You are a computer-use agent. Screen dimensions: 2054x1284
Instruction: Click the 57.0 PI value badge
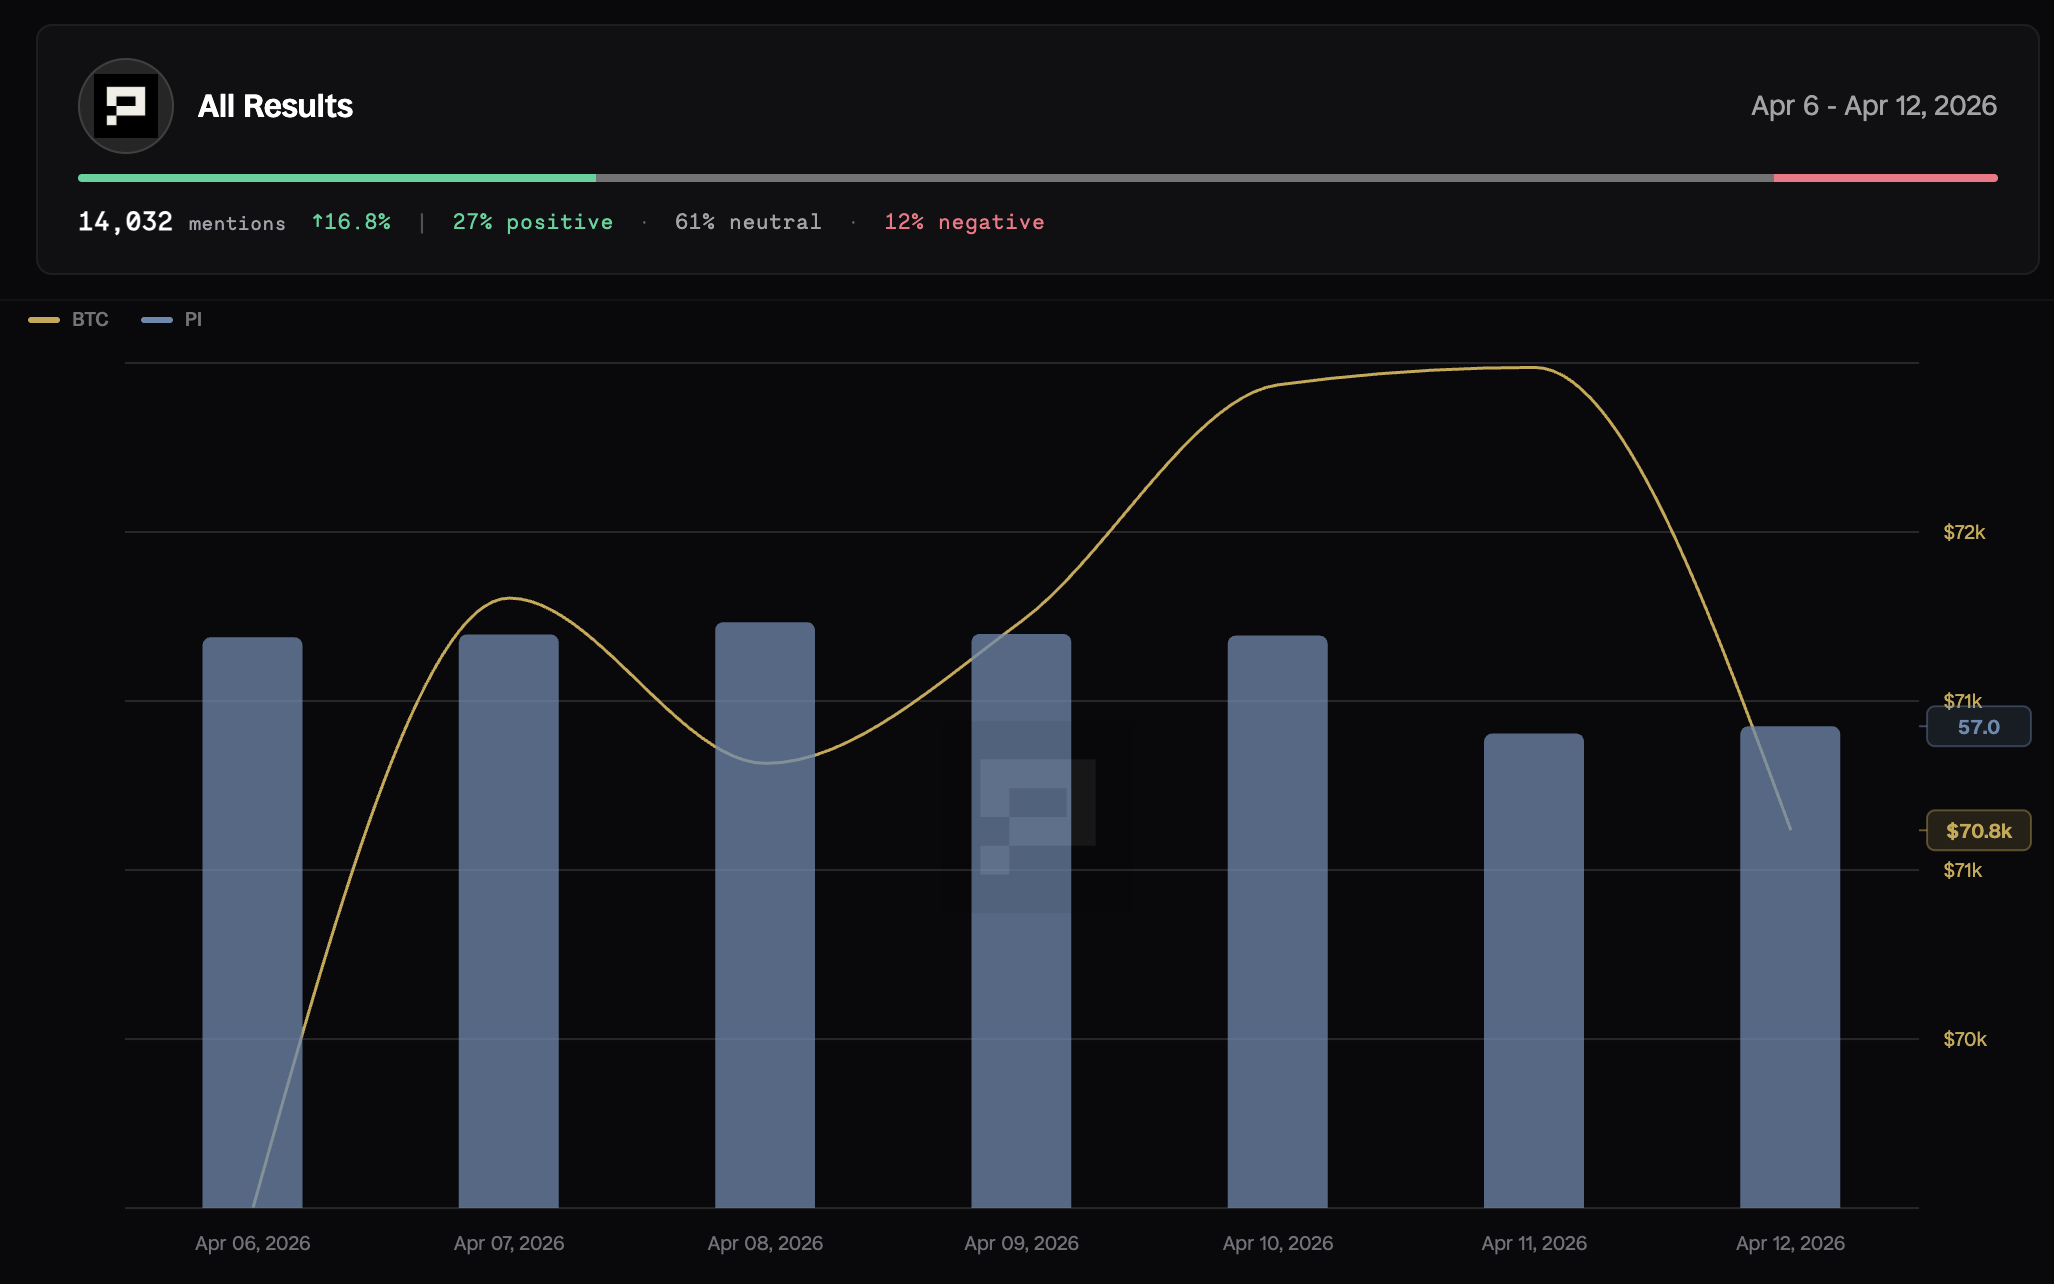click(1978, 727)
